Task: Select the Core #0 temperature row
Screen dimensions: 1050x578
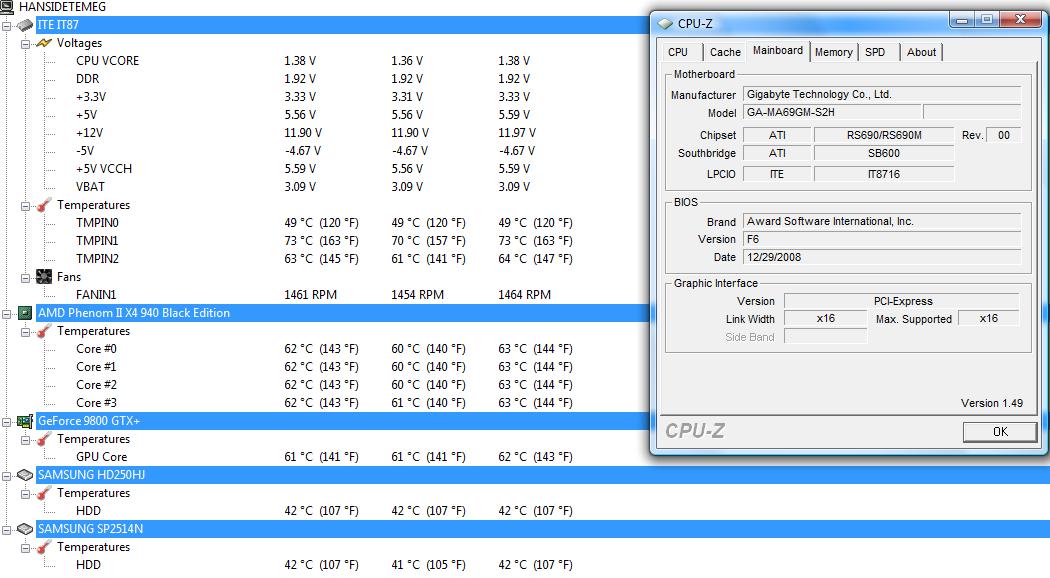Action: tap(96, 349)
